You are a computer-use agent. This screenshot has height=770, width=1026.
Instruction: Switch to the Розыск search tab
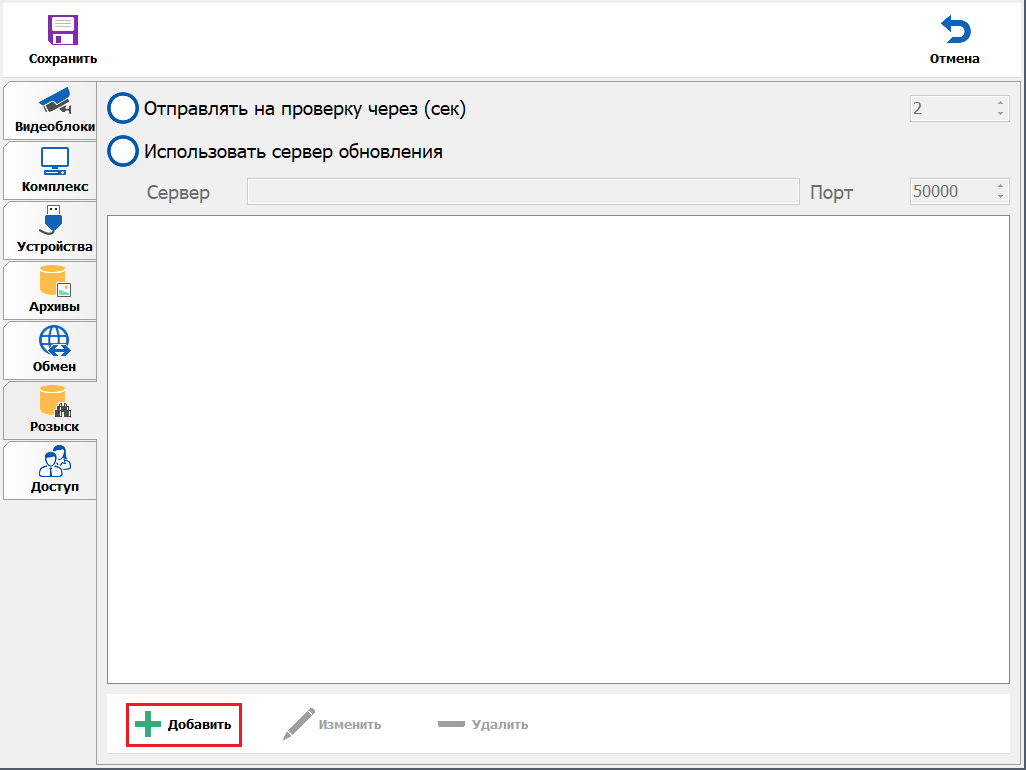point(54,410)
